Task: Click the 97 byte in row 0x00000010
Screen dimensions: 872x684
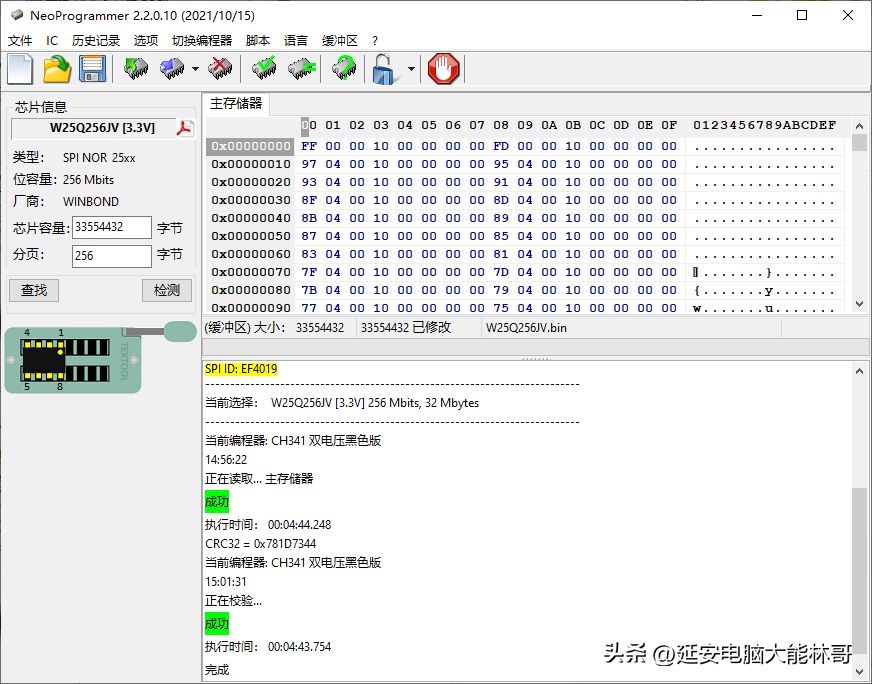Action: [x=309, y=164]
